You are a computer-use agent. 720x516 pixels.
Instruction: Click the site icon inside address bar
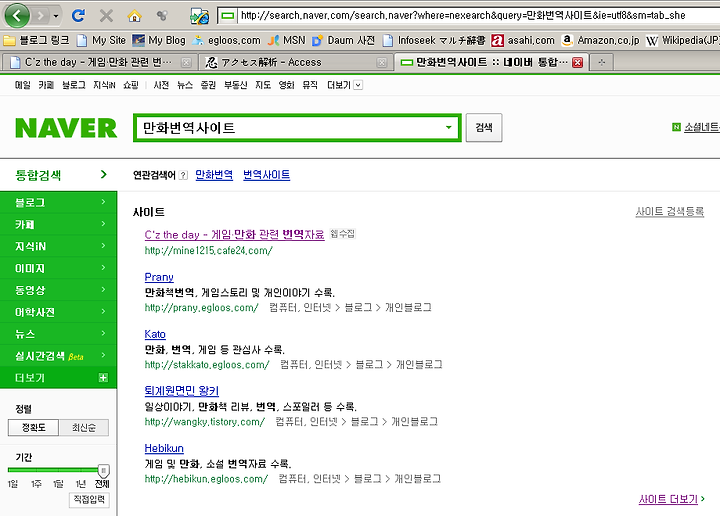click(227, 16)
